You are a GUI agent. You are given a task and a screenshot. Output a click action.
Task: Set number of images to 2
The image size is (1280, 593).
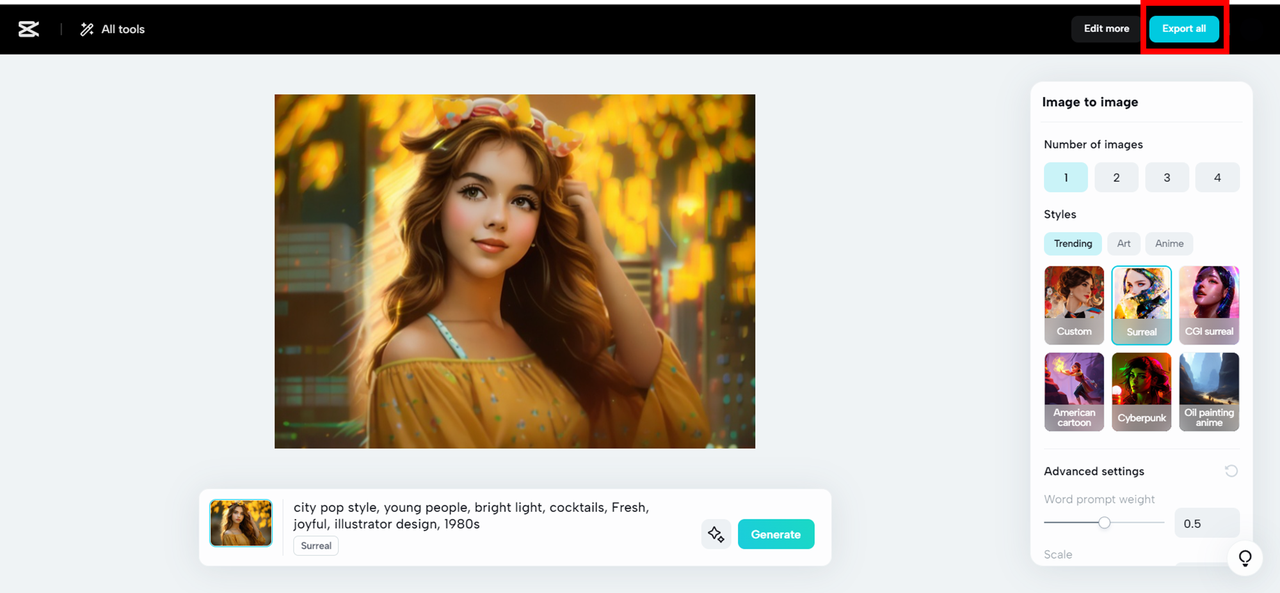(1116, 177)
